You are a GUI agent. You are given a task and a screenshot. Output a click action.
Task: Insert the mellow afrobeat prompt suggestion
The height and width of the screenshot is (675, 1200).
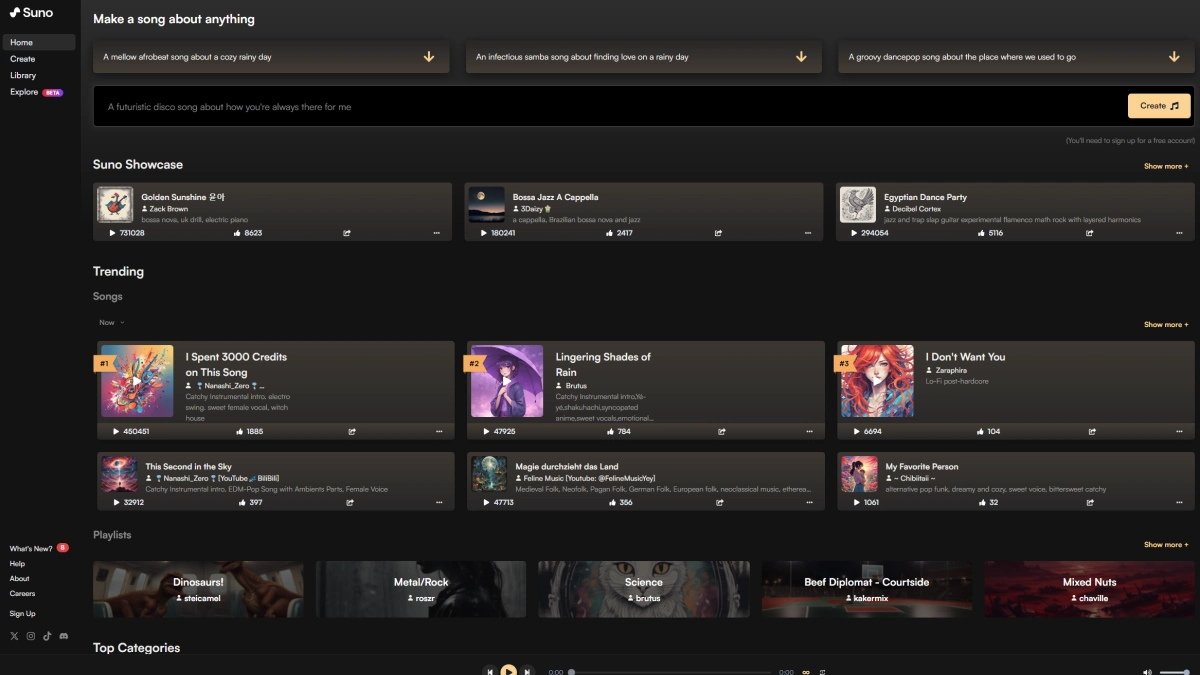271,57
